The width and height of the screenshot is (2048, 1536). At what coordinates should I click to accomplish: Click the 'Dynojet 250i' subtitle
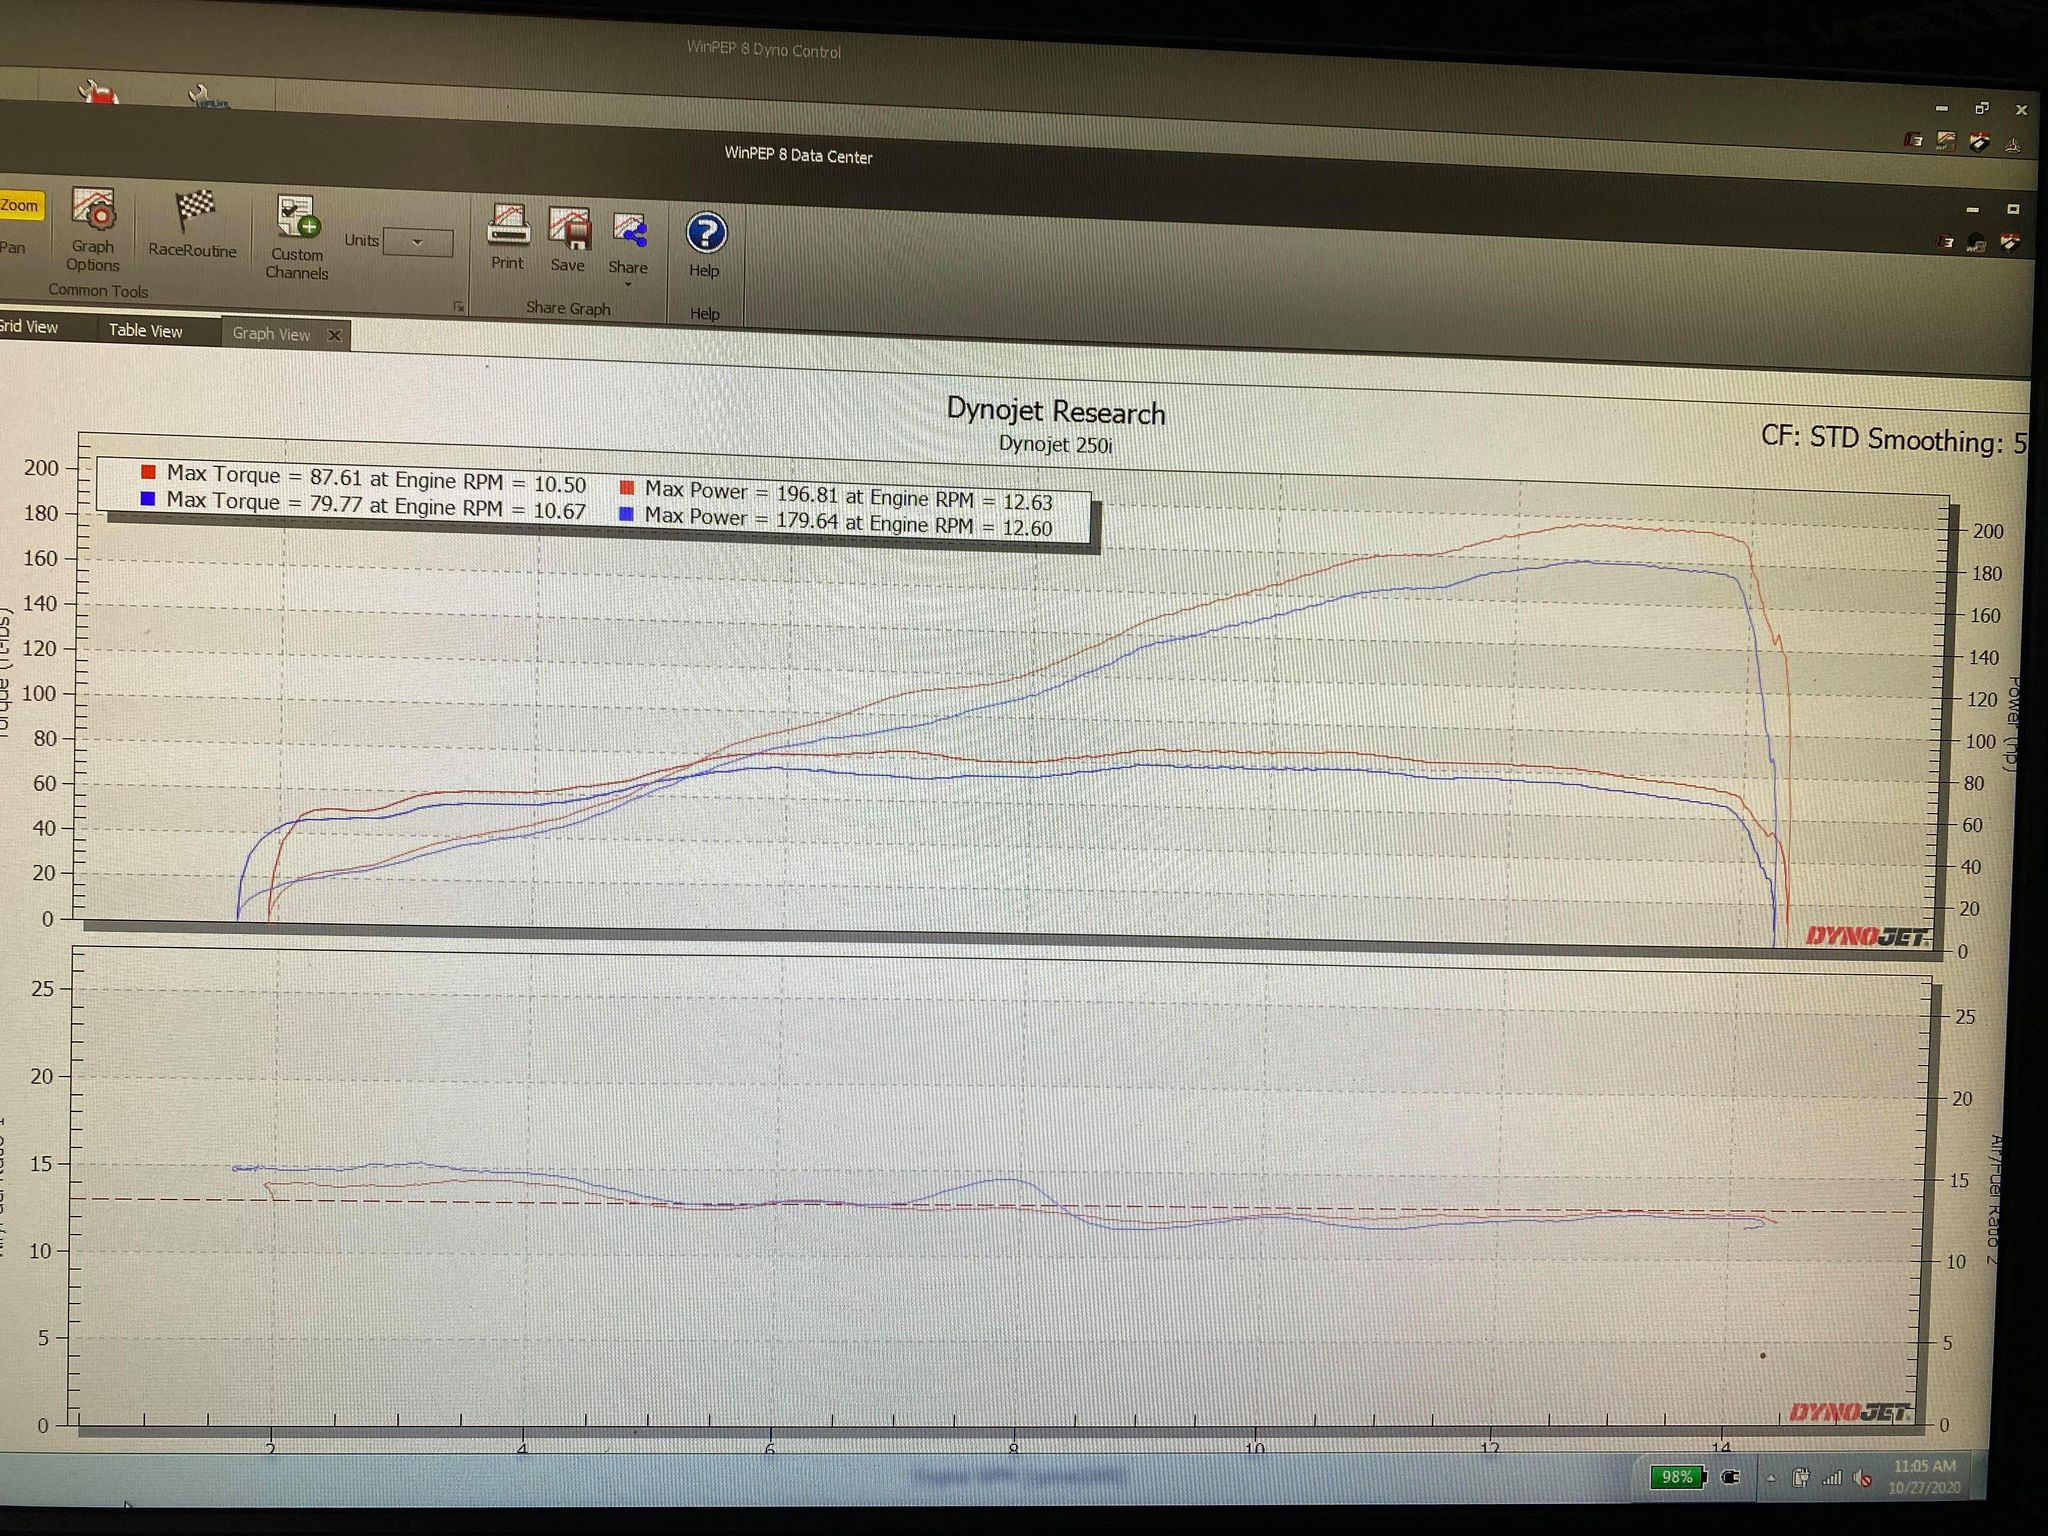[x=1056, y=444]
